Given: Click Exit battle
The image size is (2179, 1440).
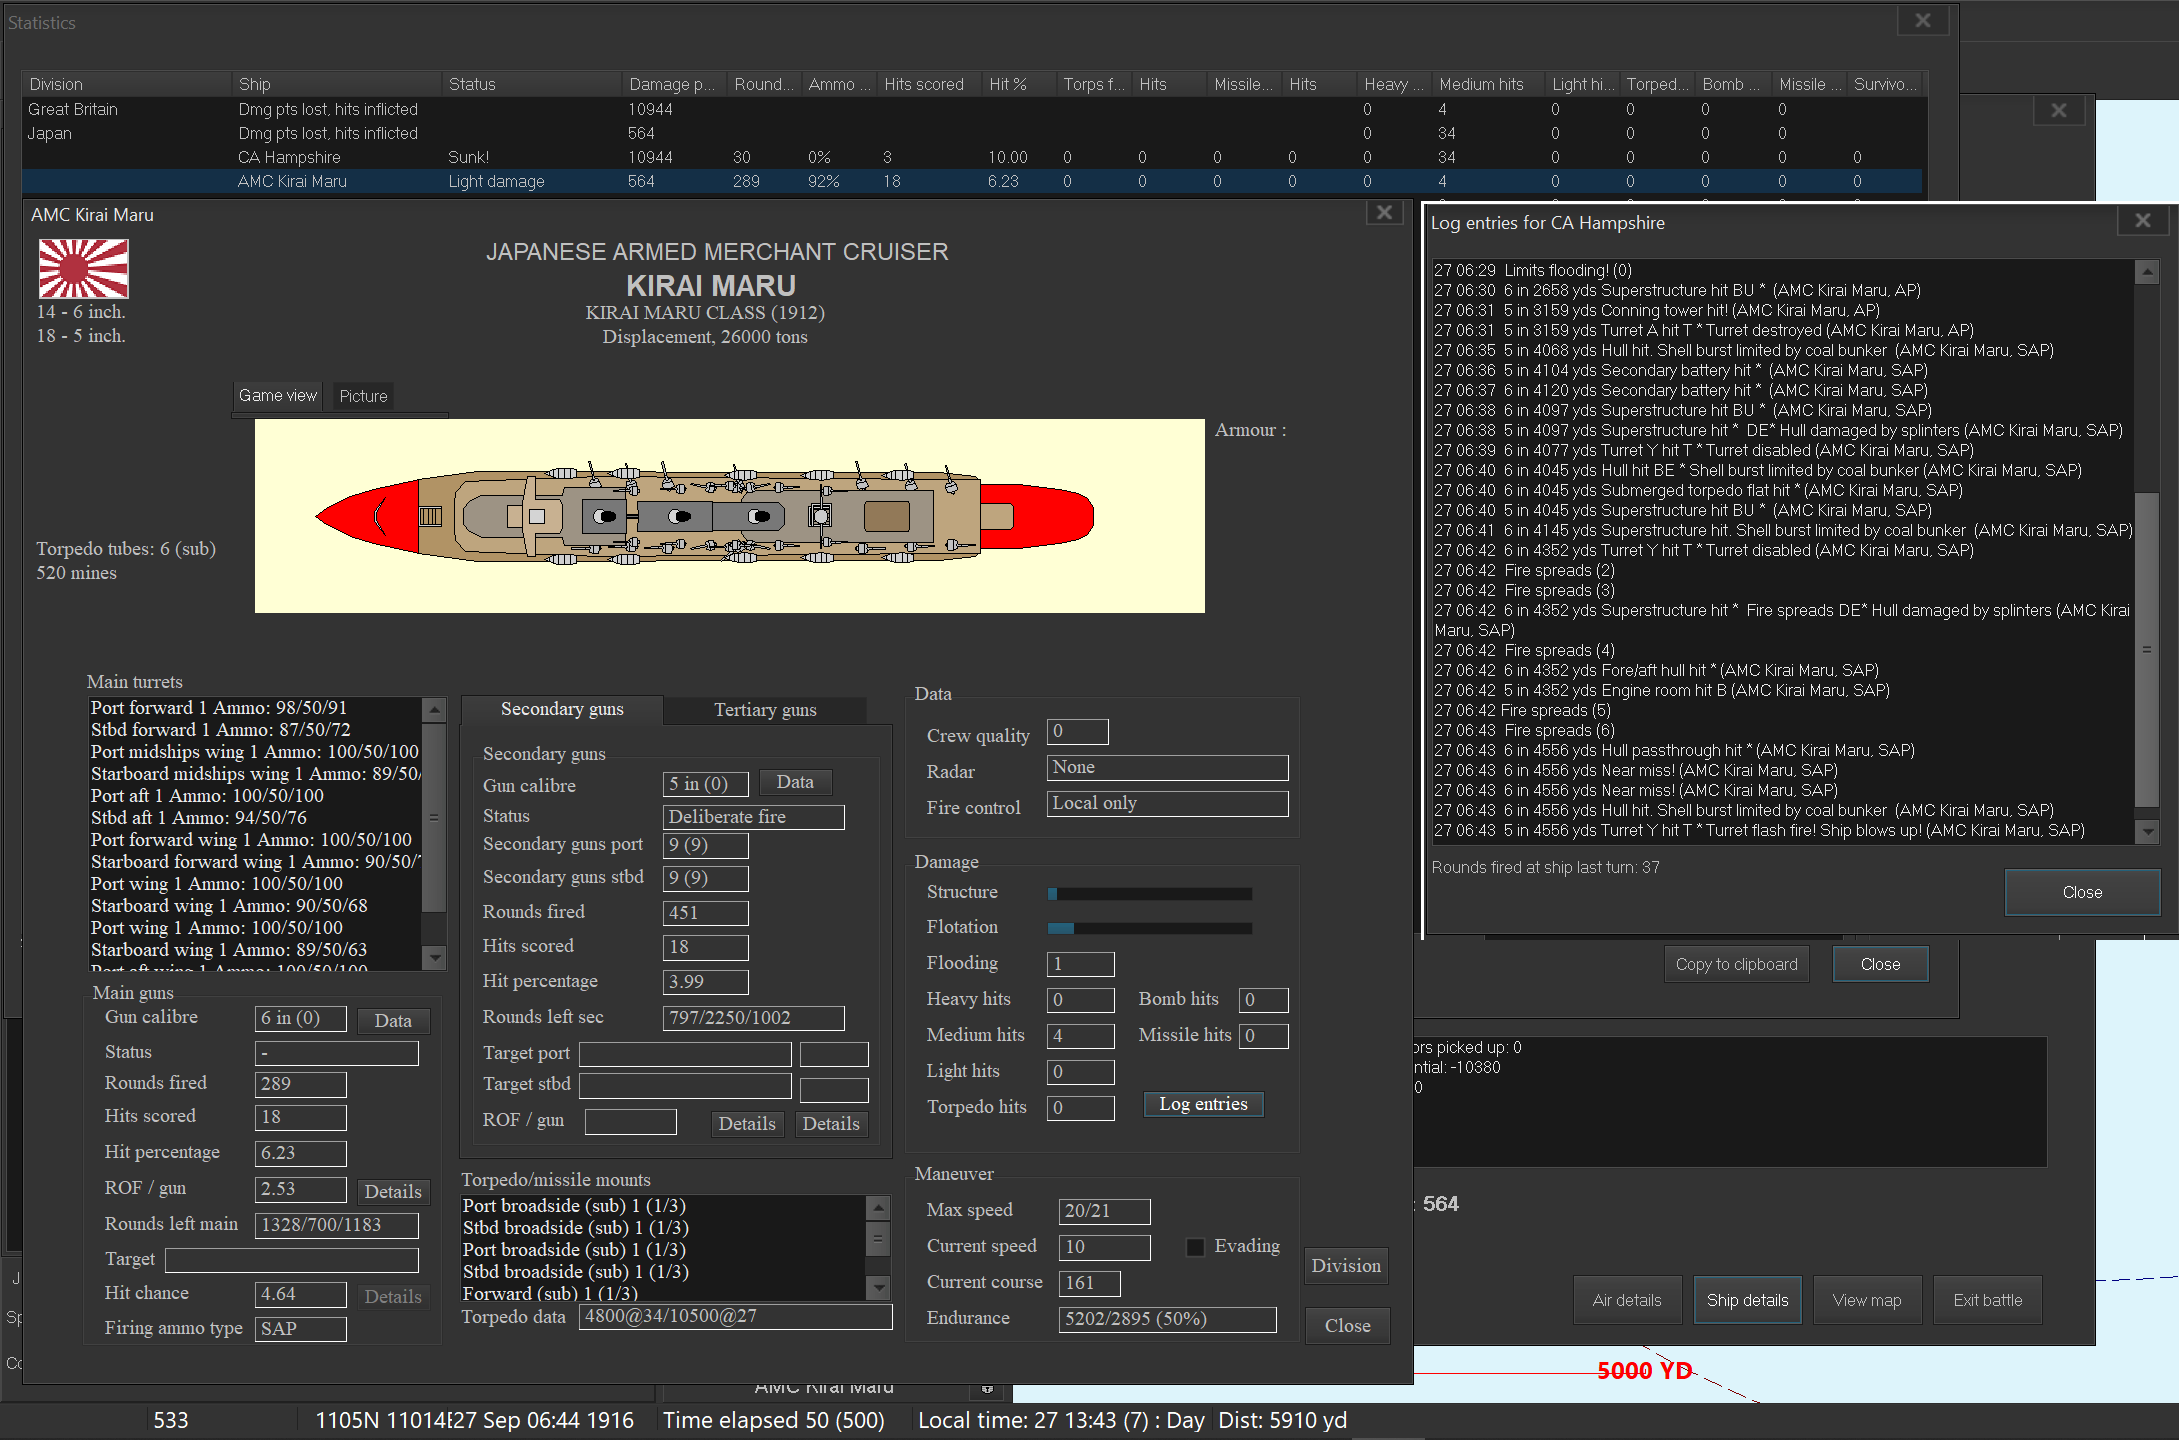Looking at the screenshot, I should coord(1988,1300).
